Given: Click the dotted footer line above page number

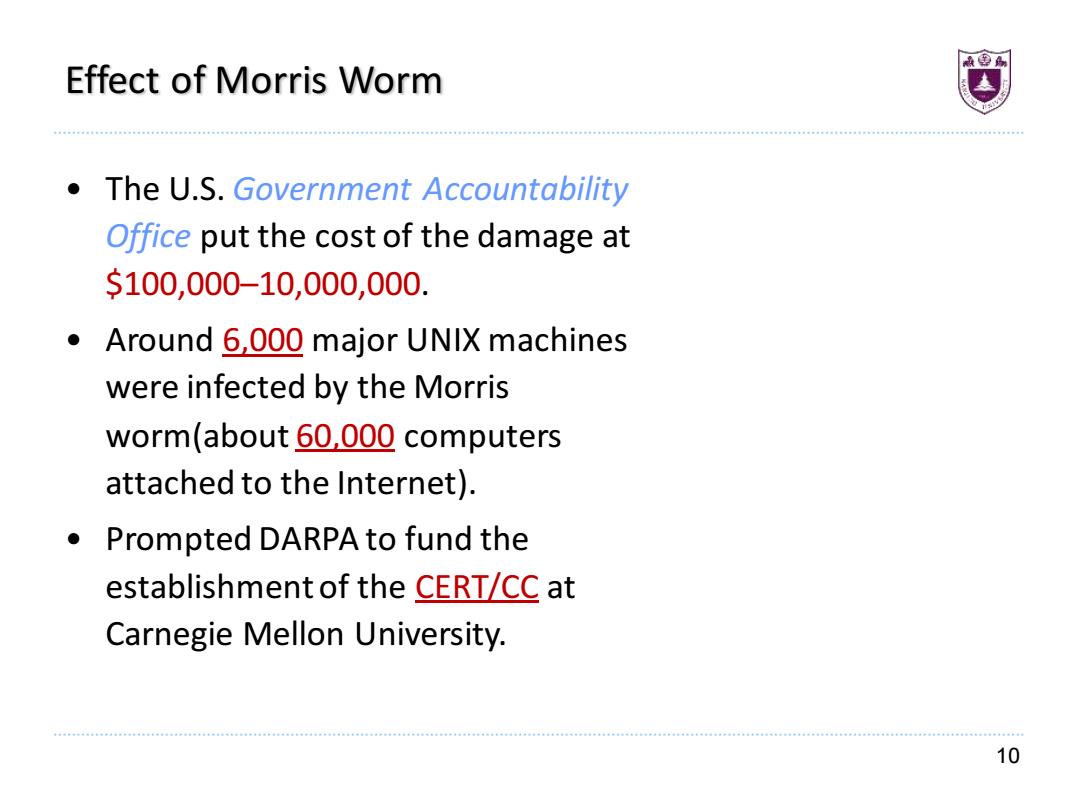Looking at the screenshot, I should click(539, 735).
